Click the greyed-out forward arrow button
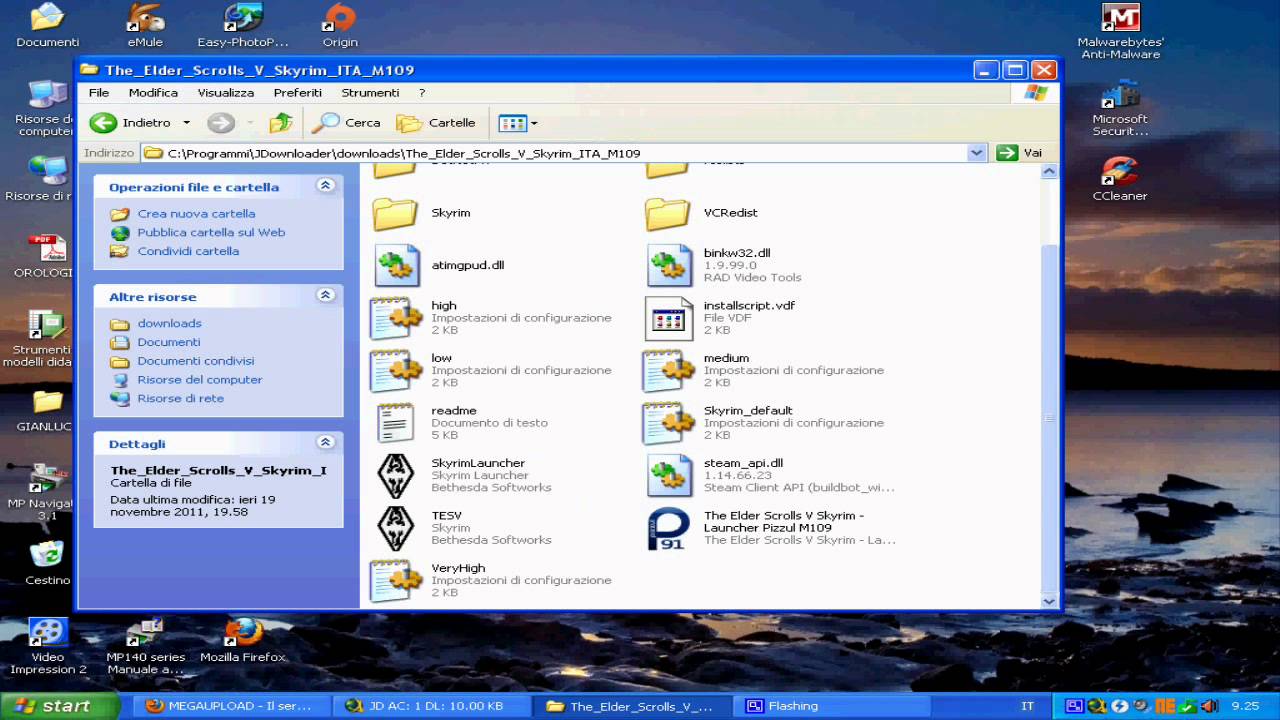 click(221, 123)
